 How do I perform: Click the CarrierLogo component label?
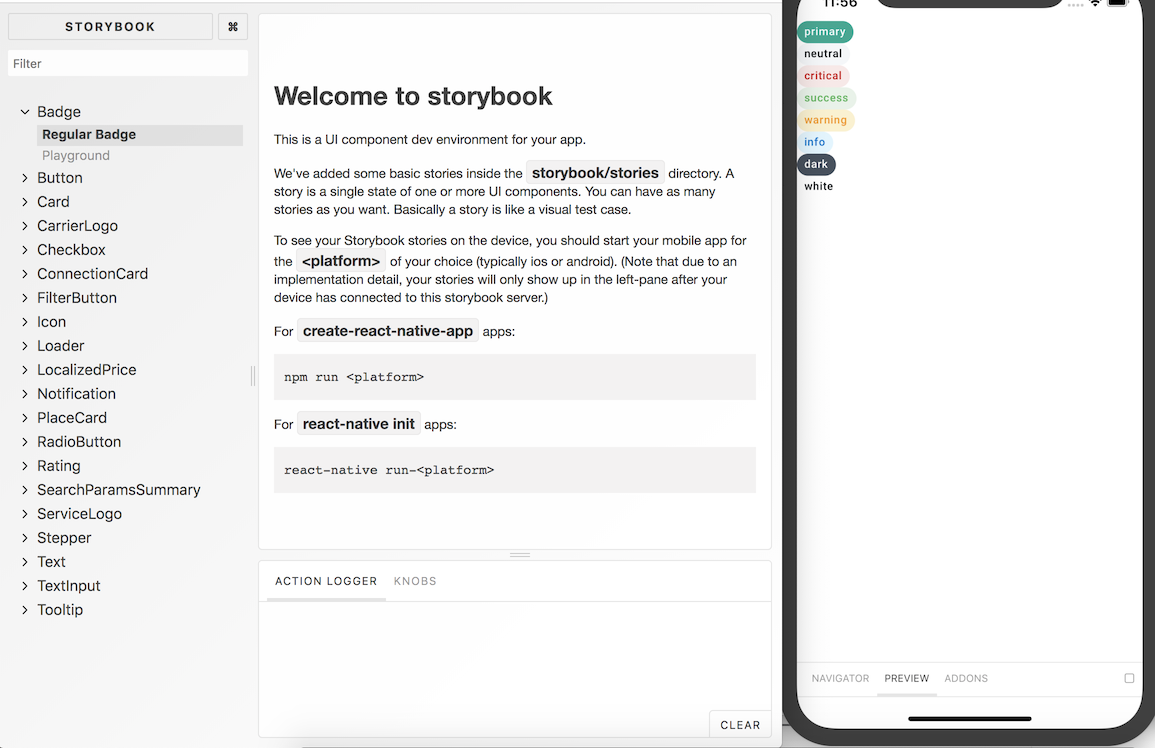77,226
